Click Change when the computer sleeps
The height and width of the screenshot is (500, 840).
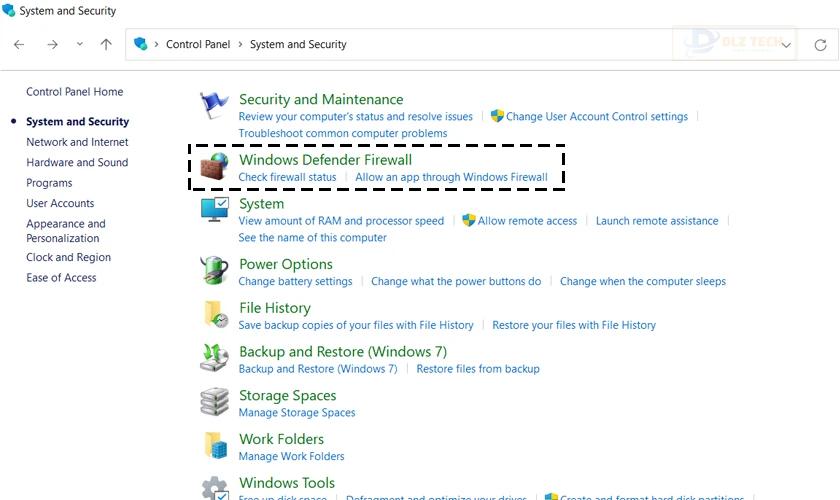(x=643, y=281)
